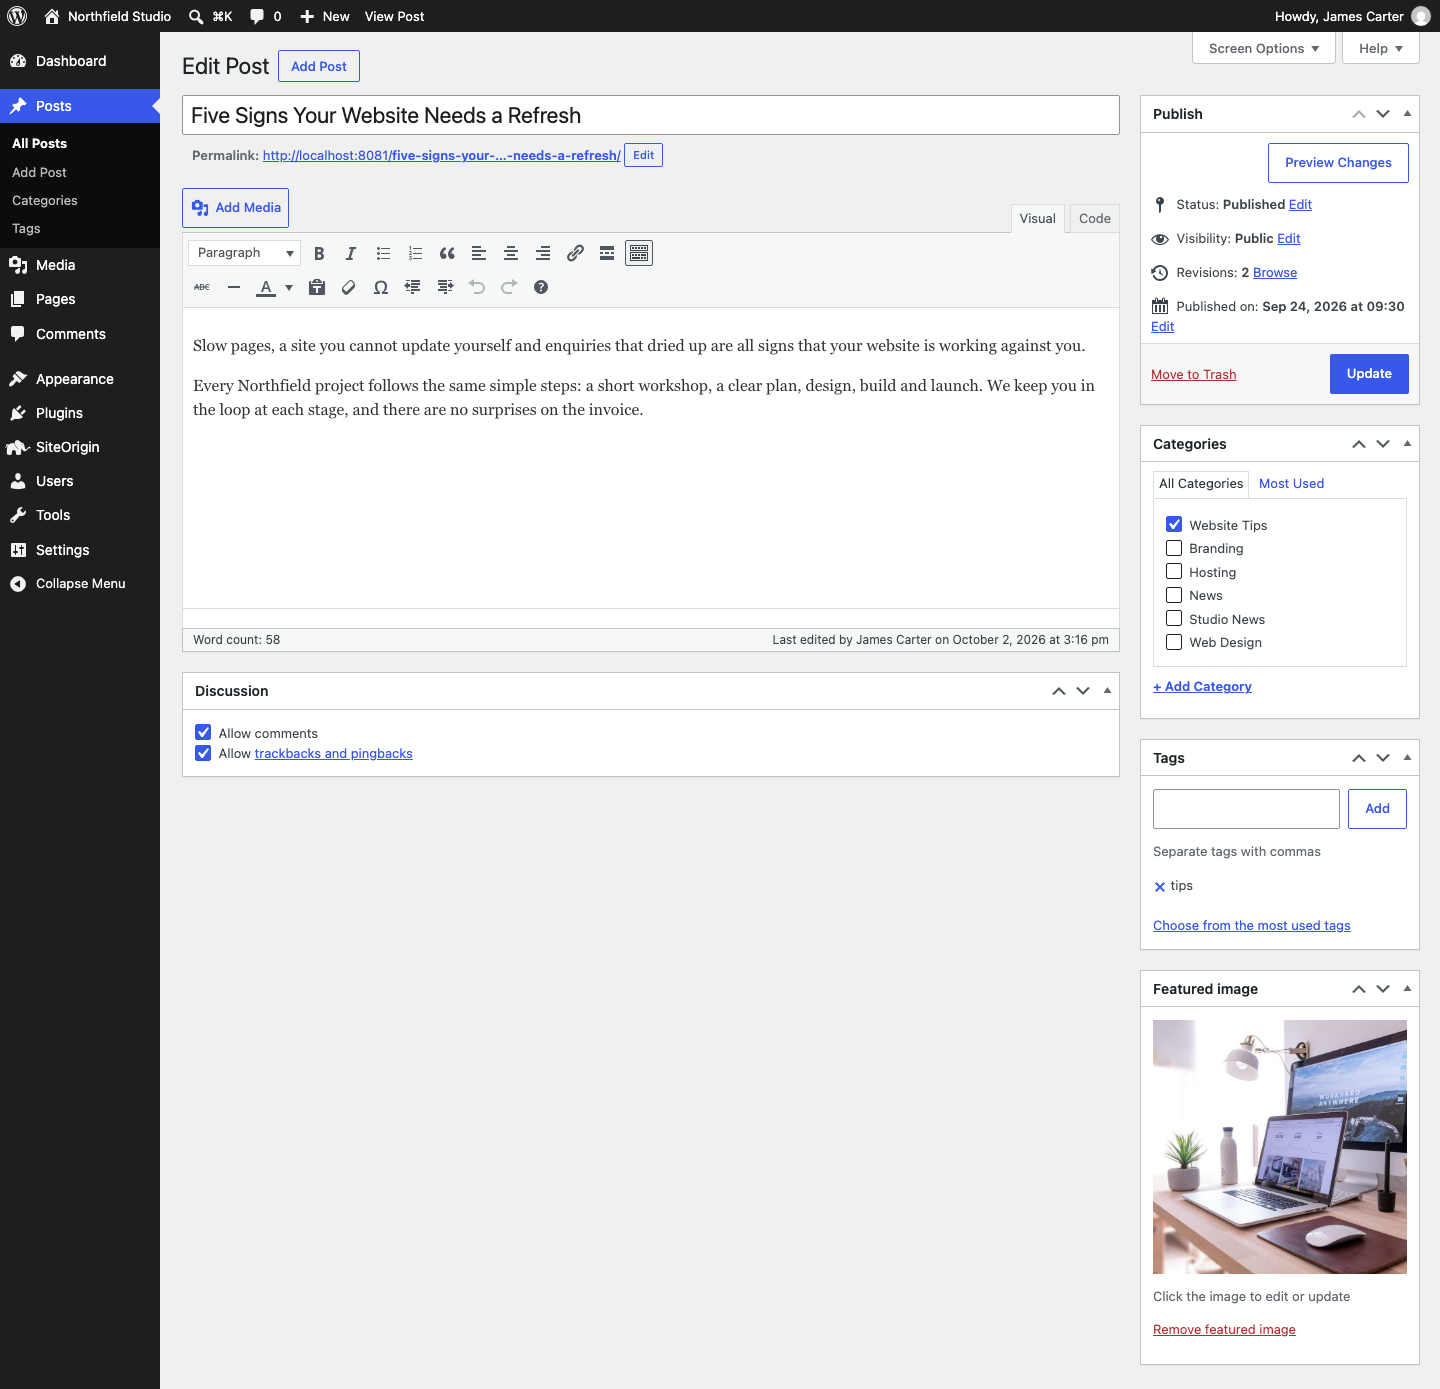This screenshot has width=1440, height=1389.
Task: Align text to the left
Action: pyautogui.click(x=479, y=253)
